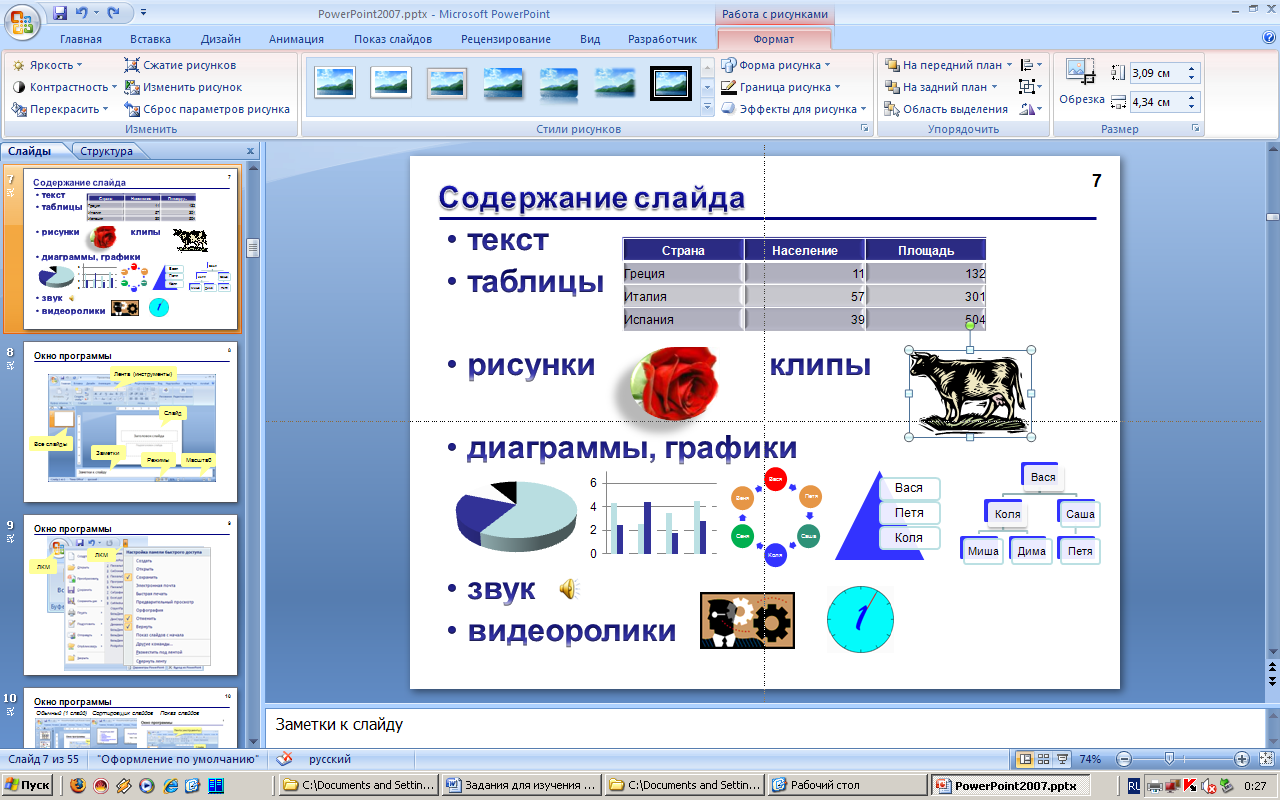Close the slides panel with X
Screen dimensions: 1280x800
click(250, 152)
